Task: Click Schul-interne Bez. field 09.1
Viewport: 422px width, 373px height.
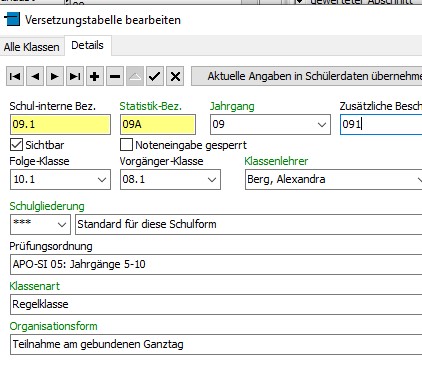Action: [x=60, y=125]
